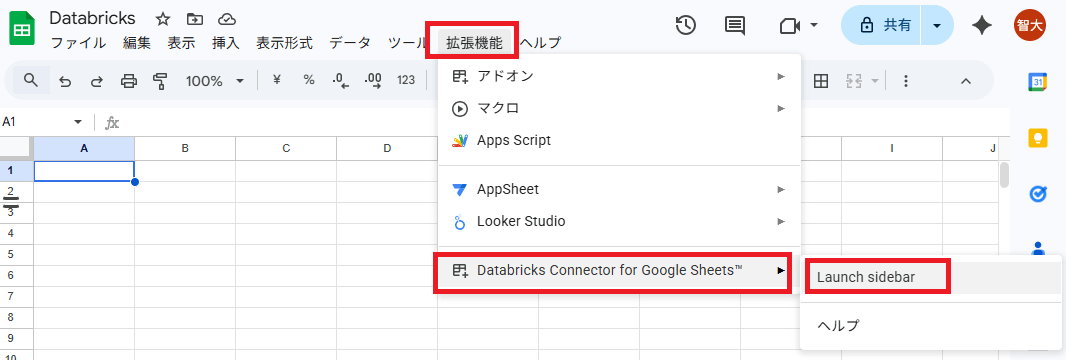Select the paint format tool
Screen dimensions: 1066x360
(x=160, y=81)
